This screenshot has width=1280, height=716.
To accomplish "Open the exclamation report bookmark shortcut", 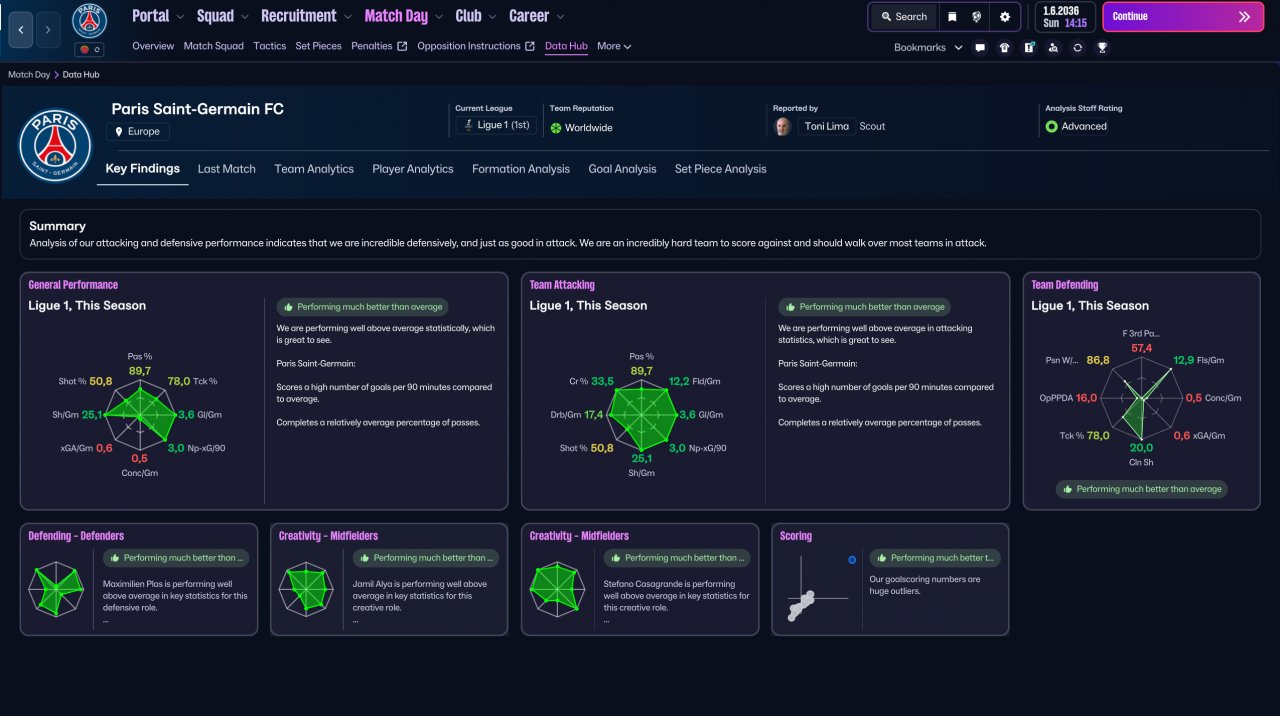I will [1029, 47].
